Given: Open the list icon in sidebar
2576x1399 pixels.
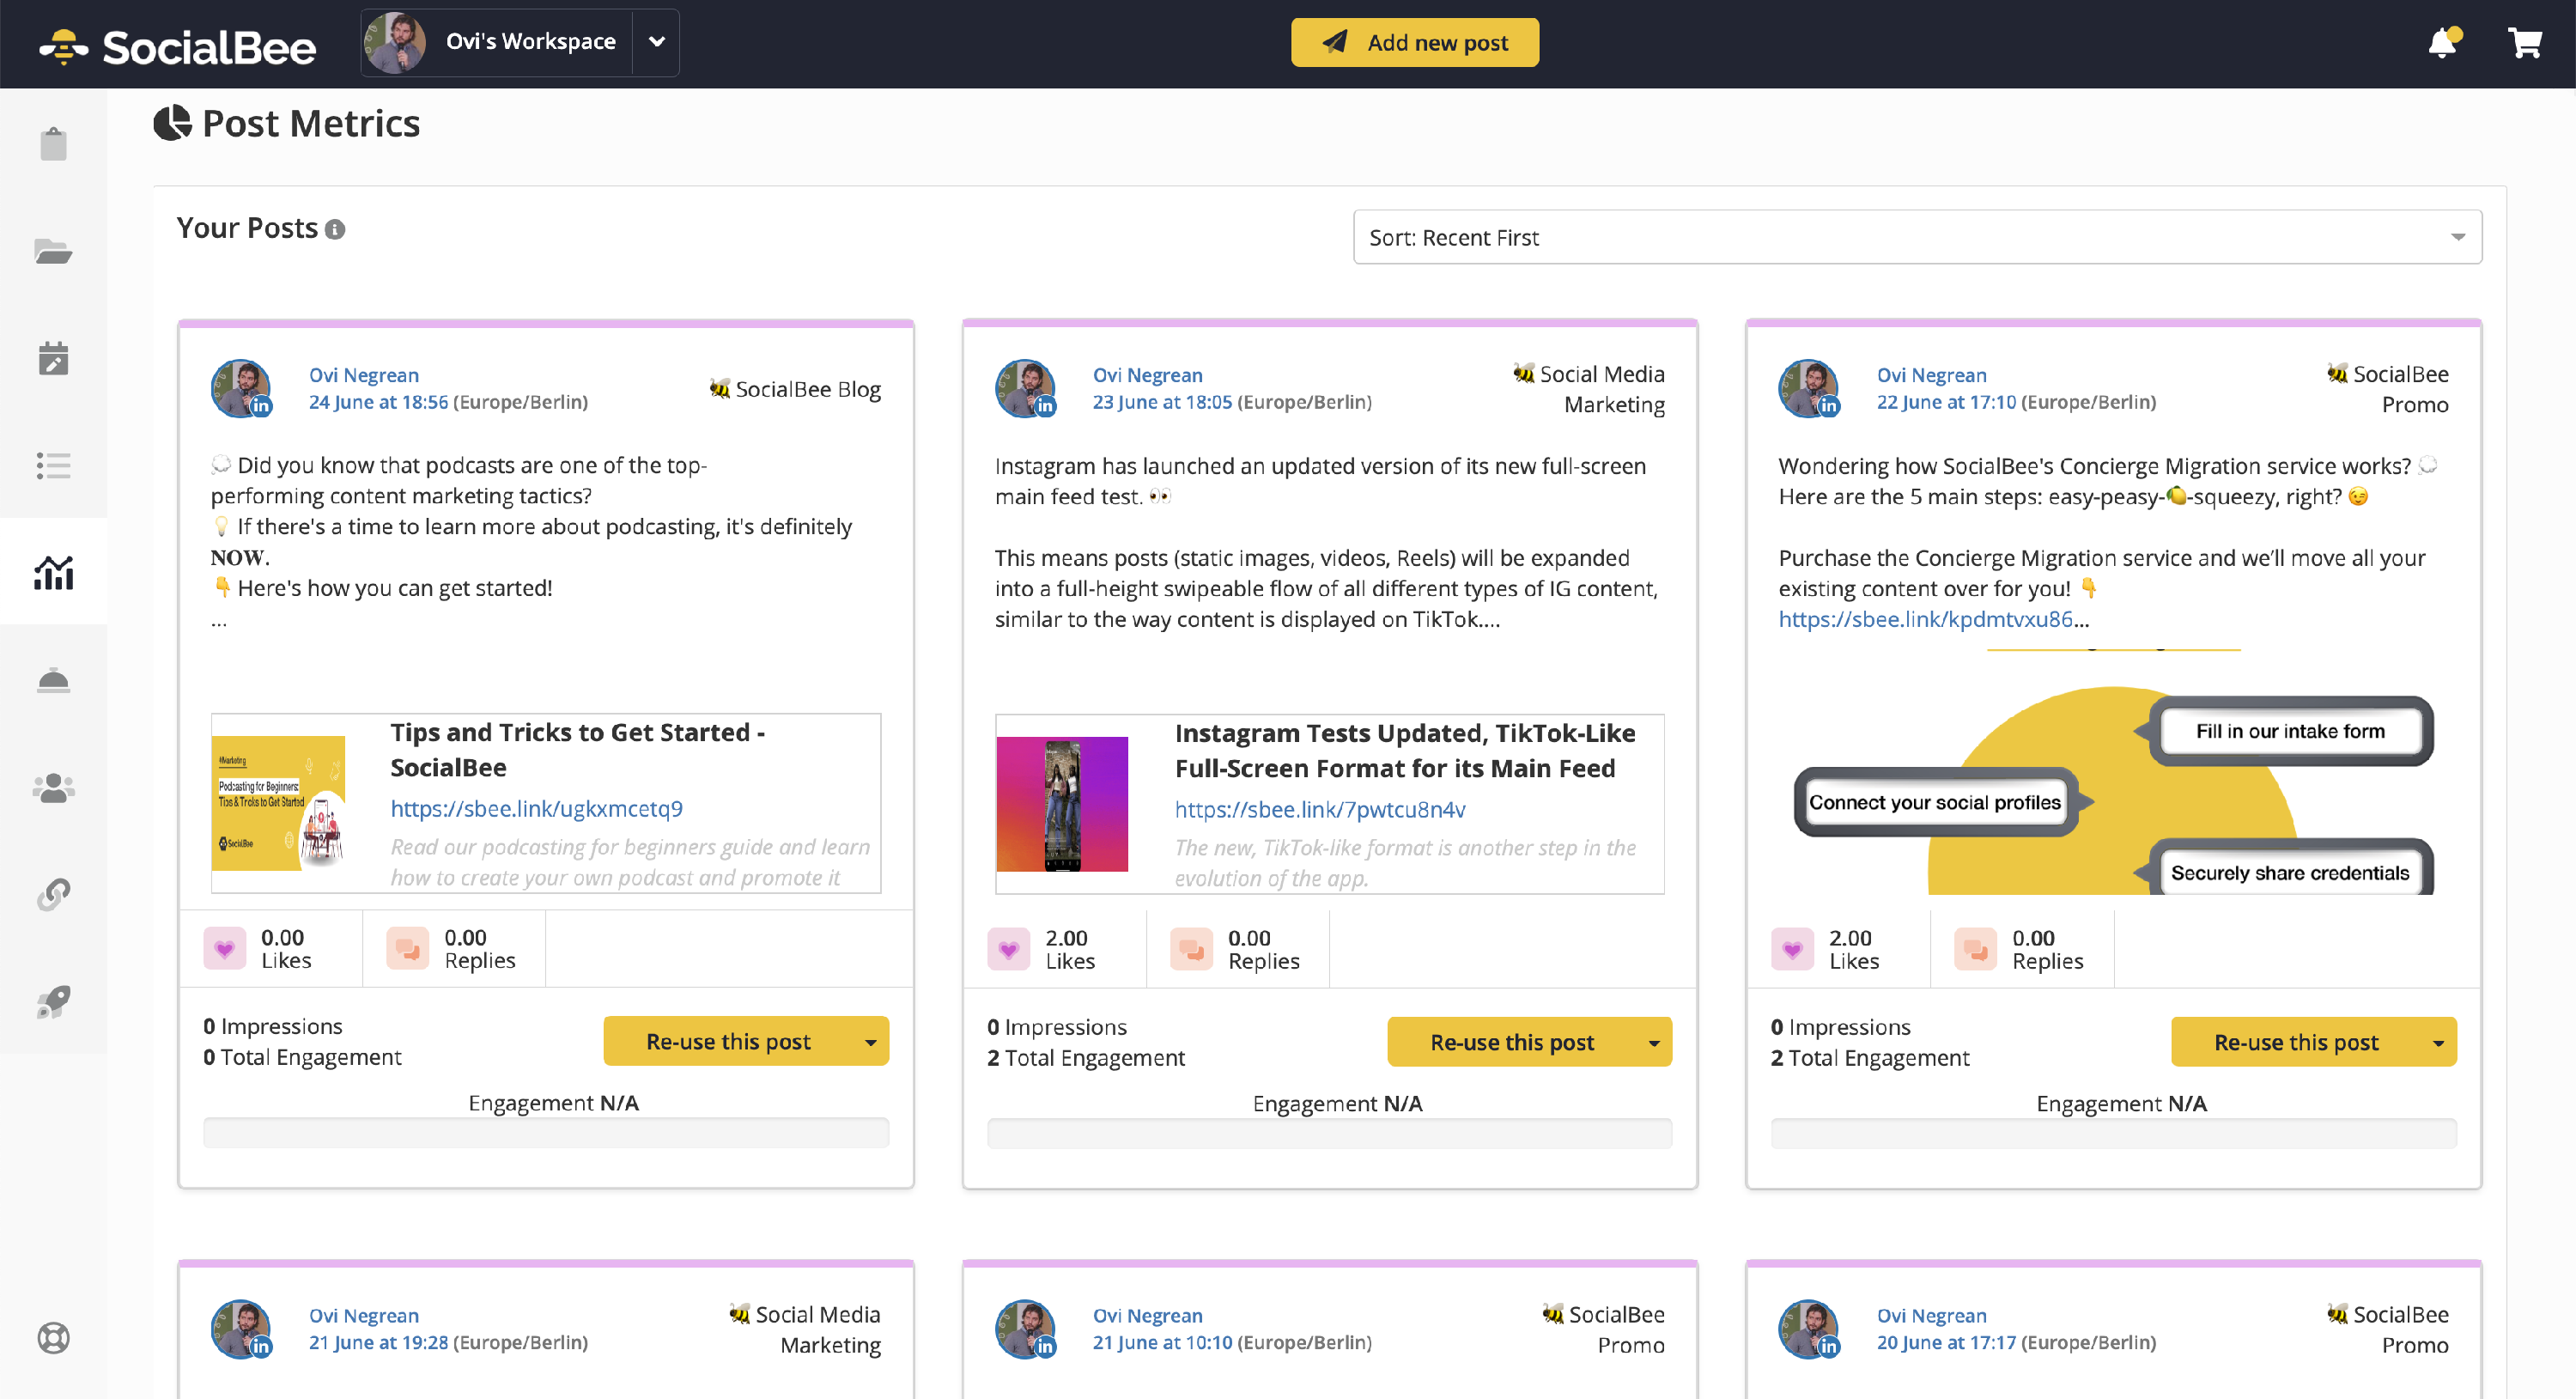Looking at the screenshot, I should [x=53, y=465].
